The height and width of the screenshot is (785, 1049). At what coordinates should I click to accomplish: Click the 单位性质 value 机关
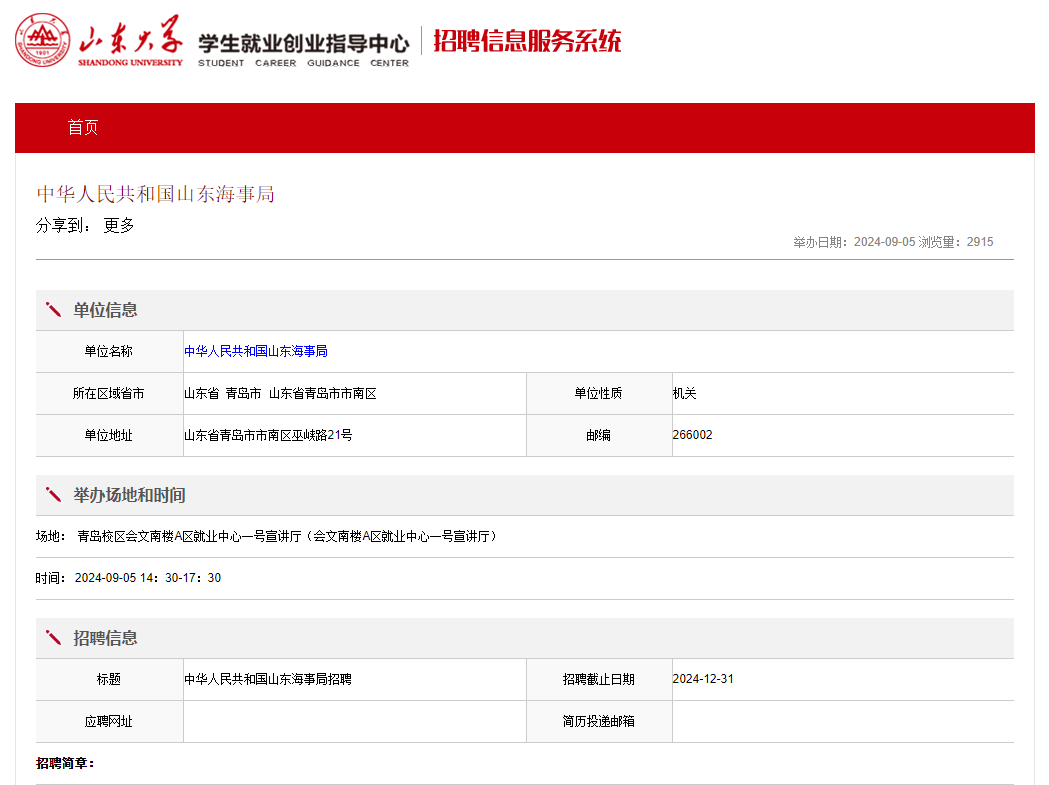(x=684, y=393)
